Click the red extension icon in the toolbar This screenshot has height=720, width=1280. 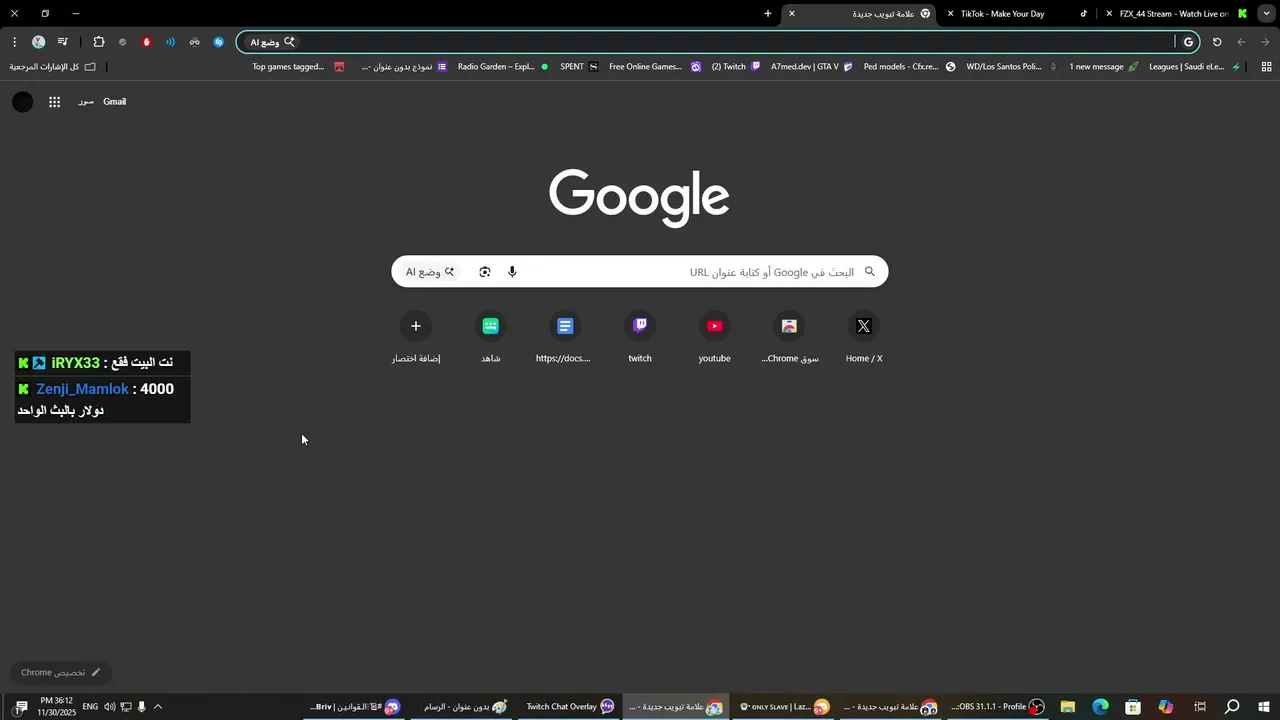(x=147, y=42)
